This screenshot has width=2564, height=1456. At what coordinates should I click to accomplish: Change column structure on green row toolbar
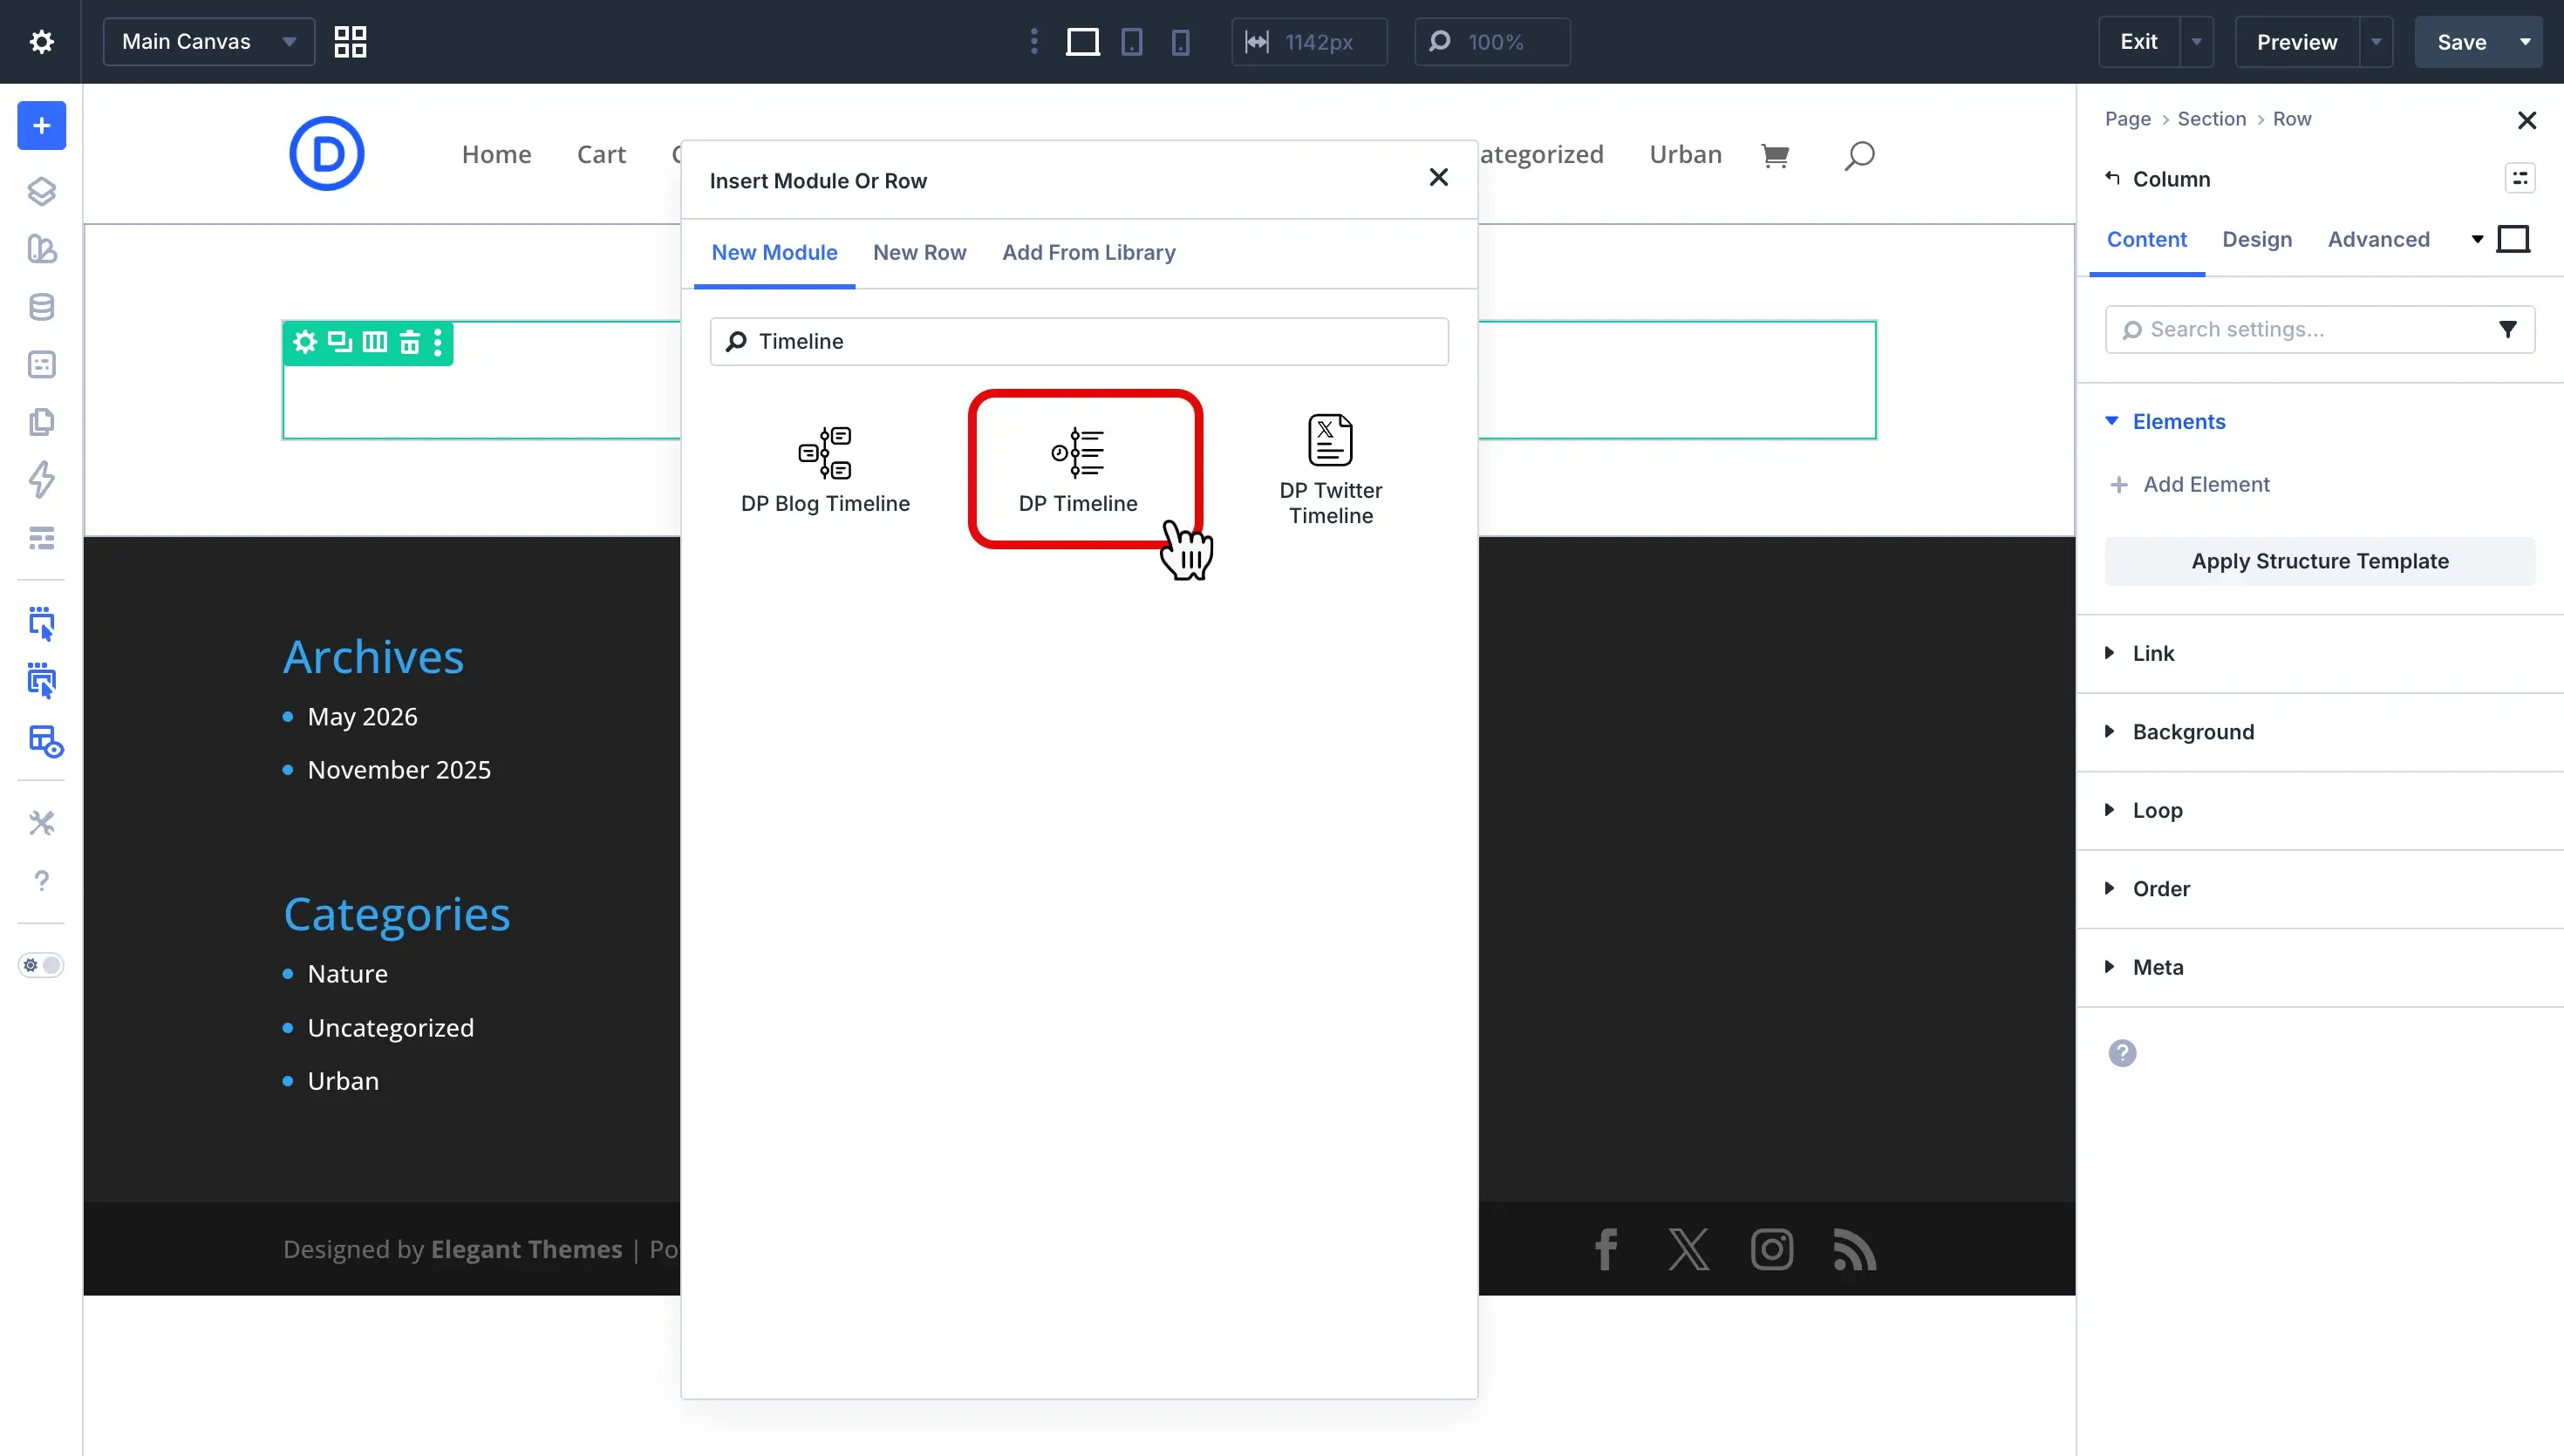[375, 343]
